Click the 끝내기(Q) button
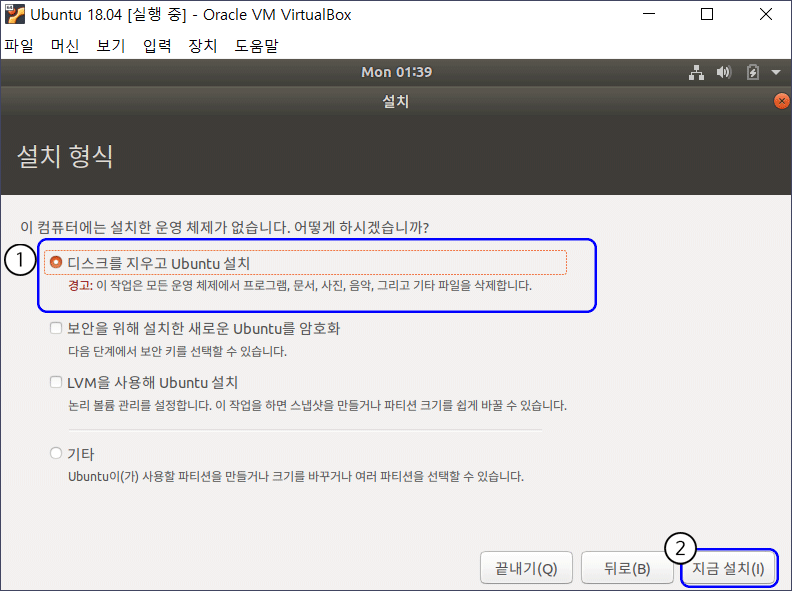 (526, 568)
